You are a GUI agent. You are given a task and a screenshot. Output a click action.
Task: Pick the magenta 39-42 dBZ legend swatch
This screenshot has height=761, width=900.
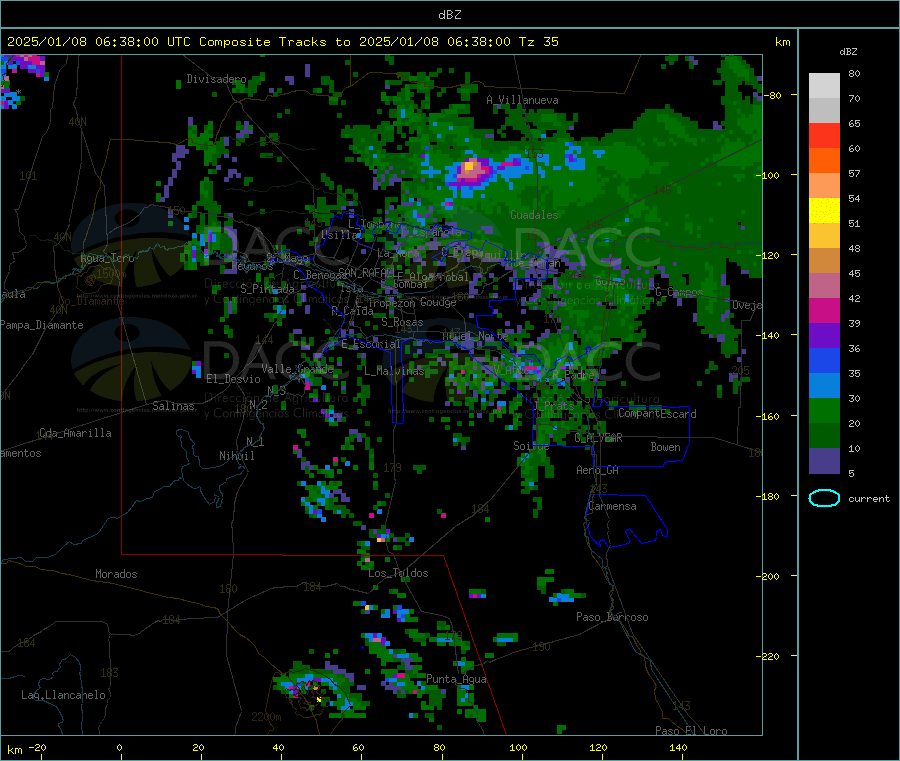824,310
